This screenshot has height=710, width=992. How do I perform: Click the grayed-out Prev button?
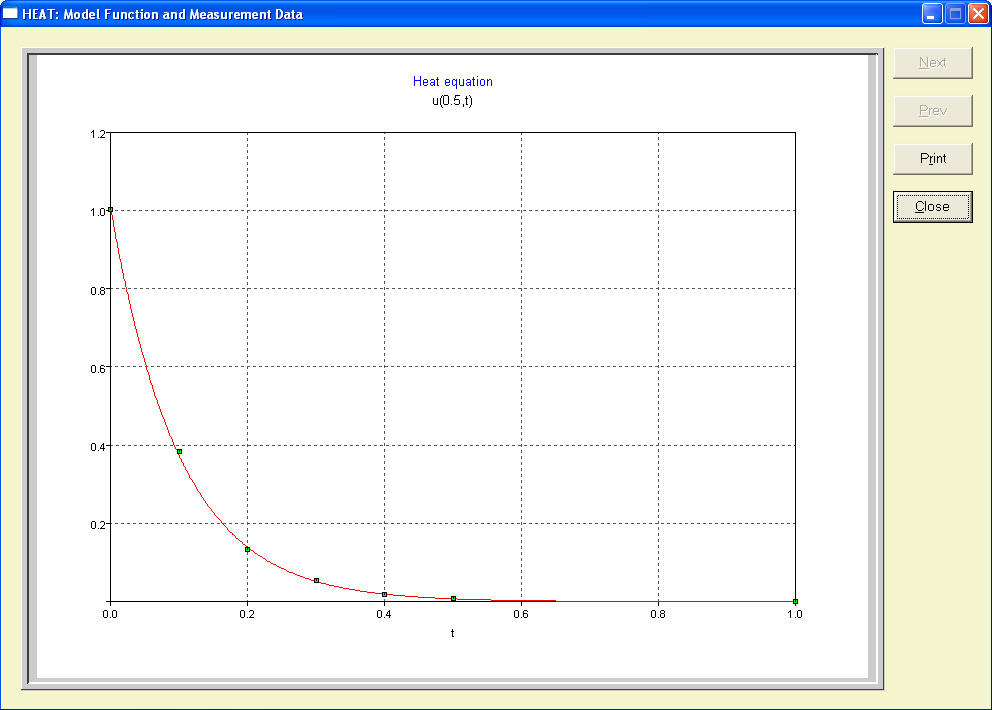click(932, 110)
